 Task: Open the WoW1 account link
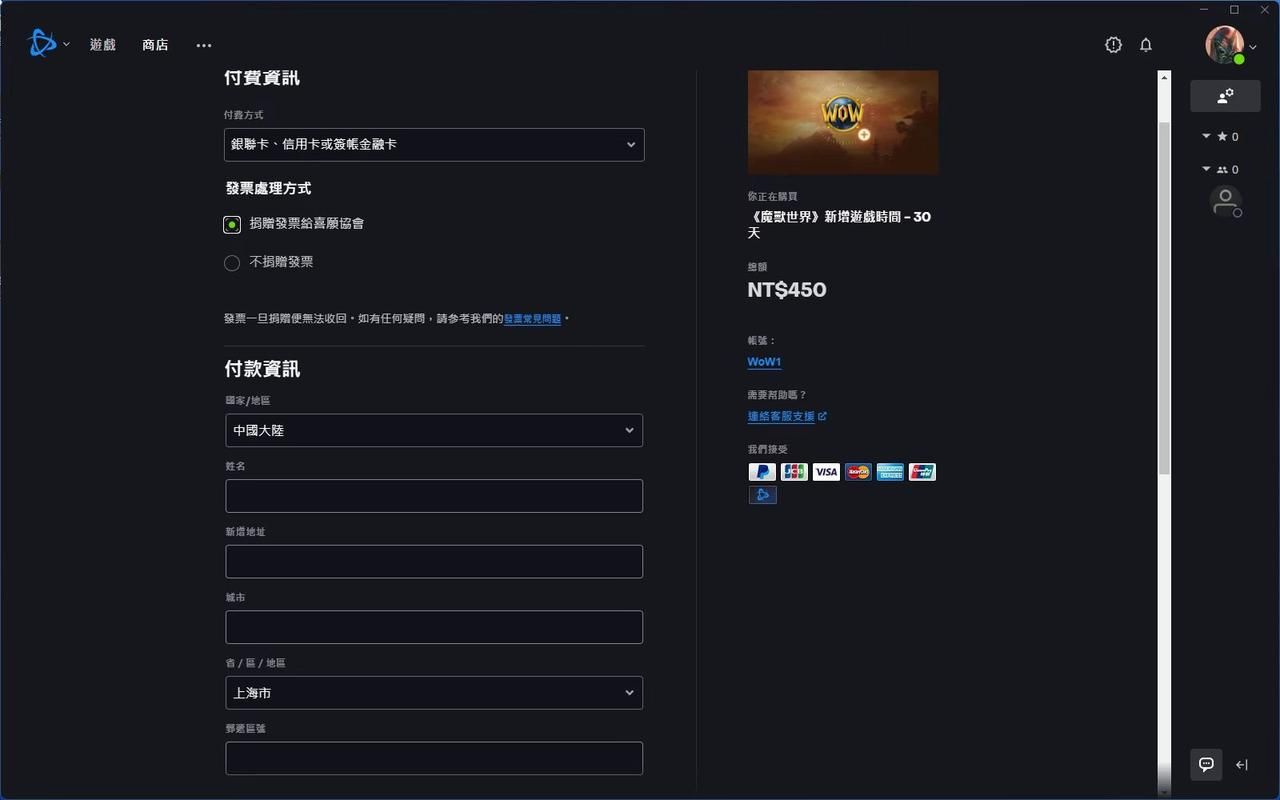(x=764, y=362)
